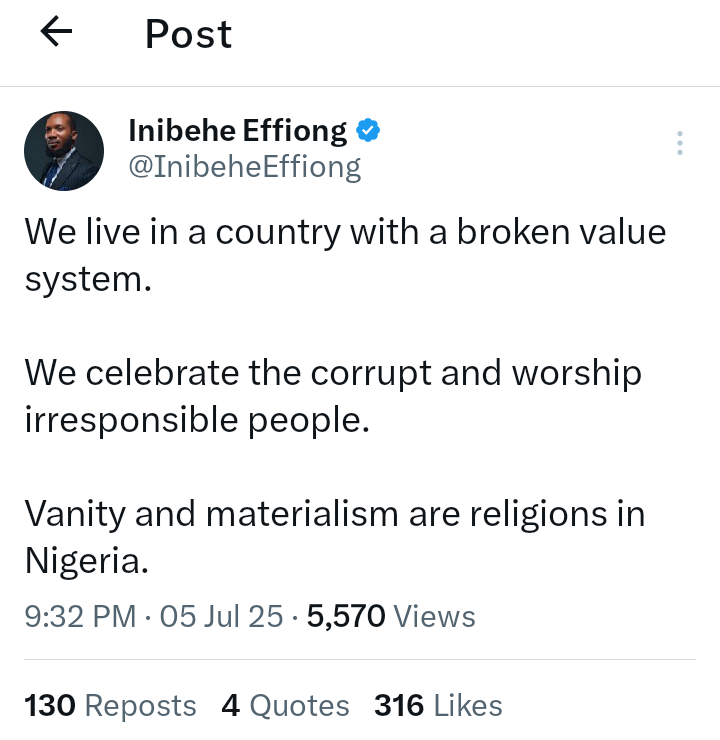Open the three-dot more options menu

pos(680,143)
